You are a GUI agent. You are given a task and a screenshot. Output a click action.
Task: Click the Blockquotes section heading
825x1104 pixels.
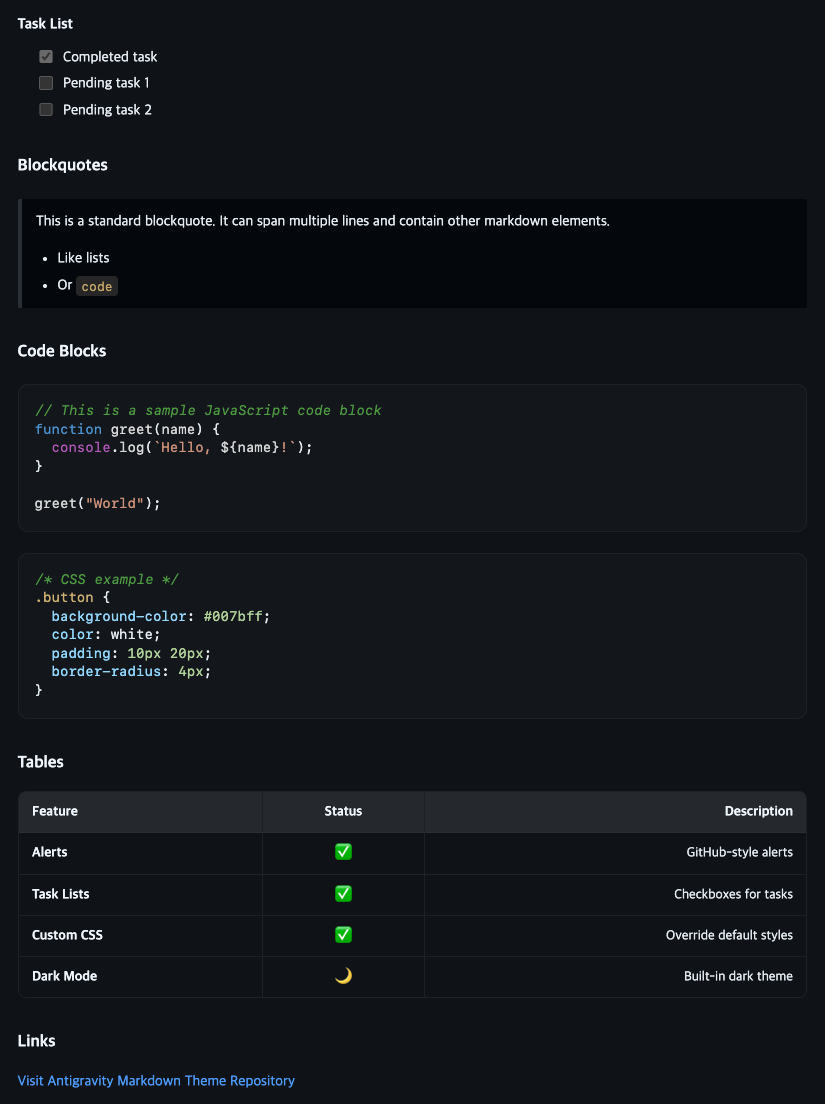tap(63, 165)
